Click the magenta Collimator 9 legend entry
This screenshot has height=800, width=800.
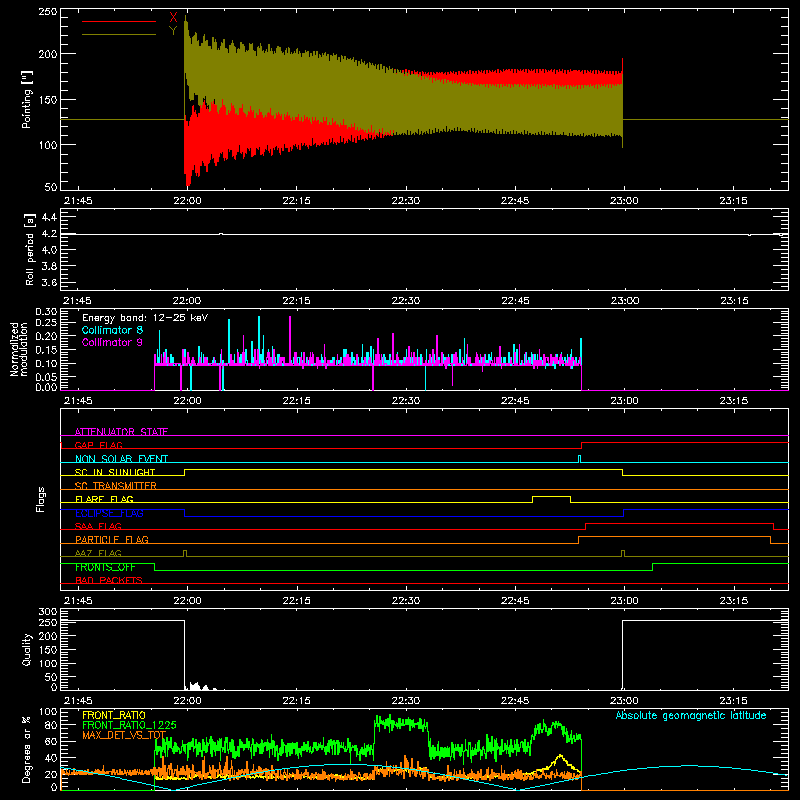pyautogui.click(x=112, y=342)
